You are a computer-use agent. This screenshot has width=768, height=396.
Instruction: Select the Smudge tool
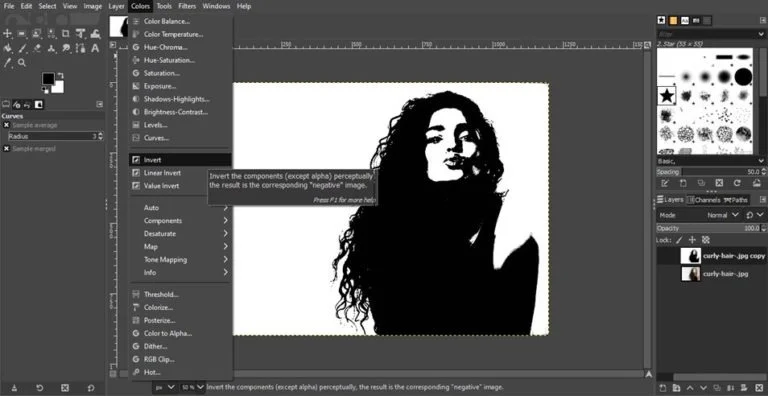66,48
